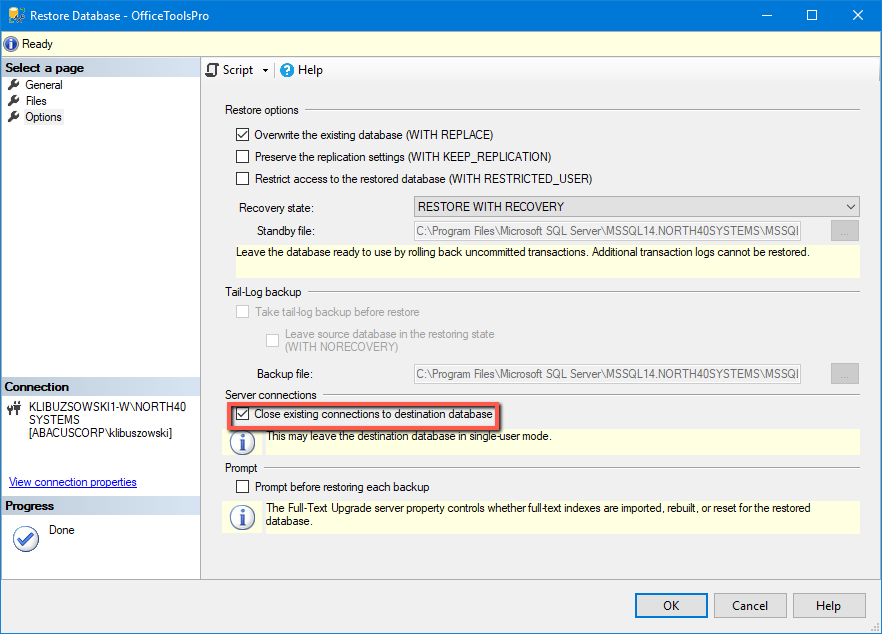Click the database icon in the title bar
The height and width of the screenshot is (634, 882).
point(14,14)
